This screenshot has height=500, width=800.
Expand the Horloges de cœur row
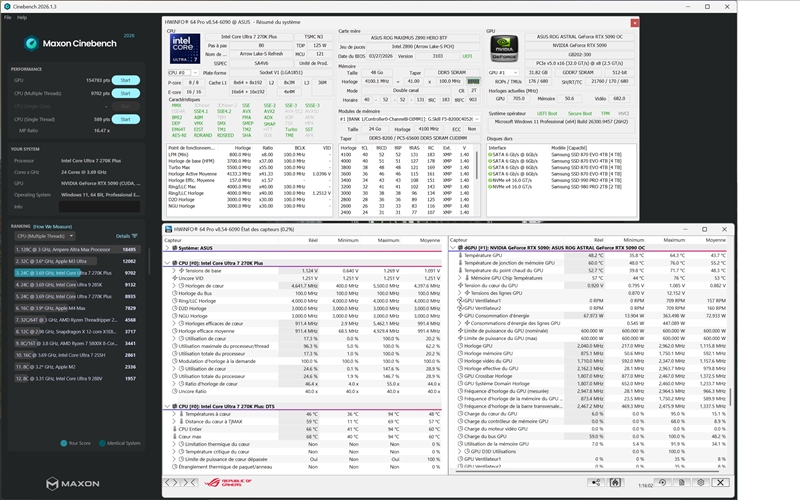point(174,286)
